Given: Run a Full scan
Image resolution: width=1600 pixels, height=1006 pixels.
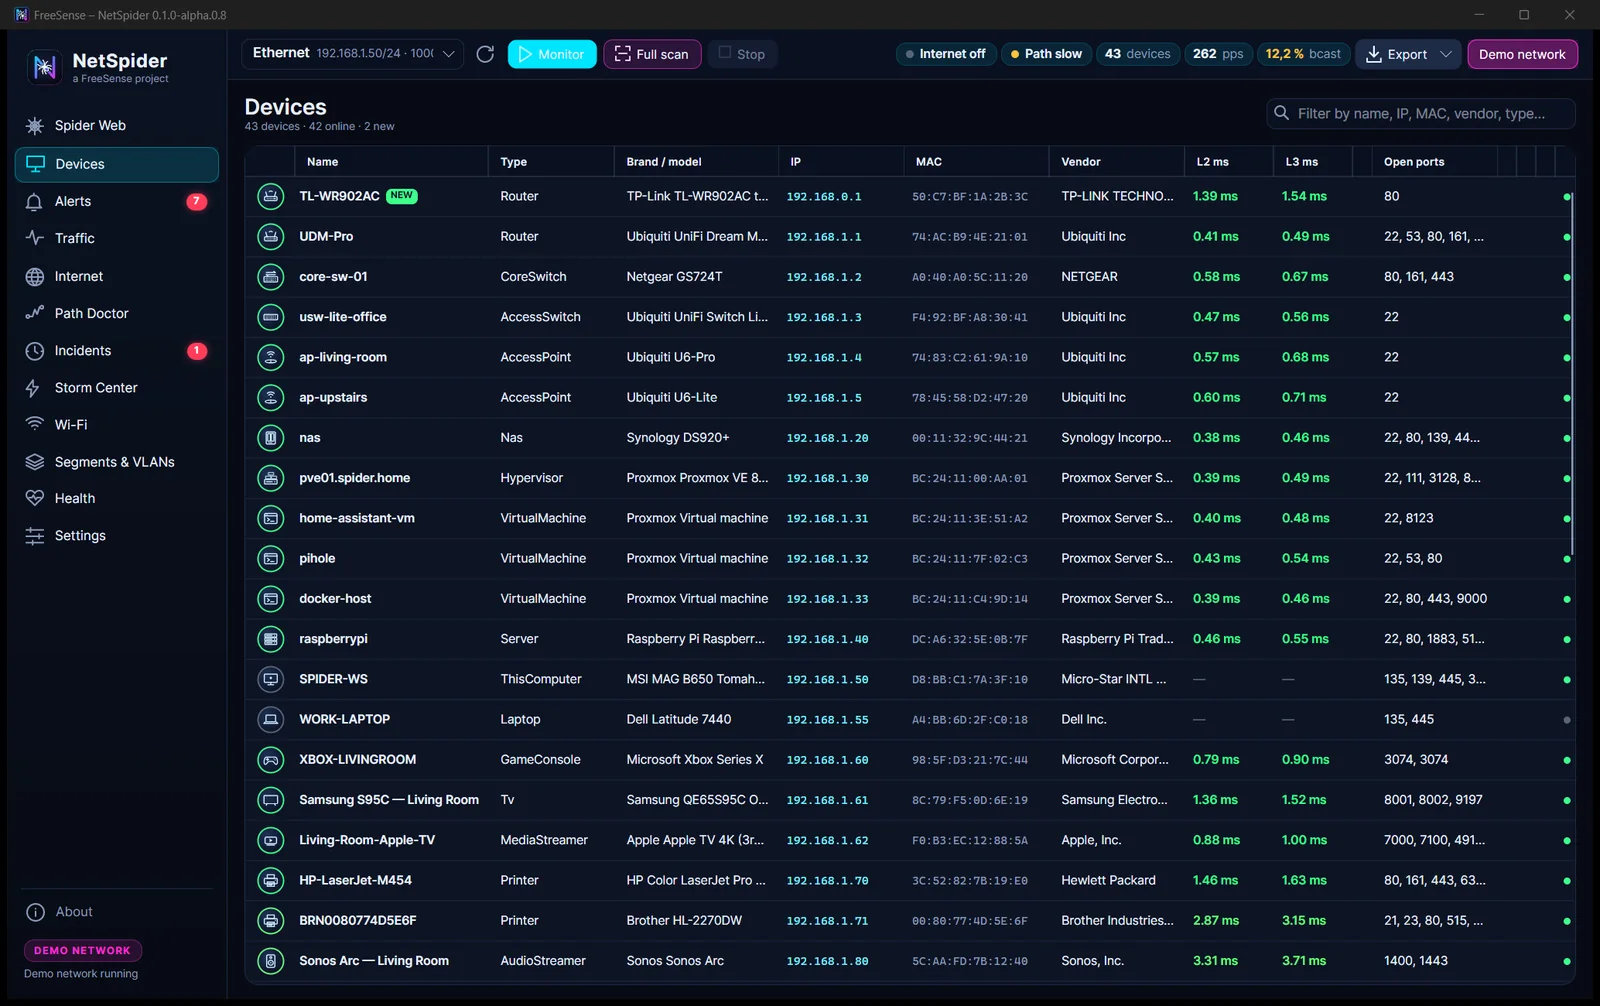Looking at the screenshot, I should point(652,54).
